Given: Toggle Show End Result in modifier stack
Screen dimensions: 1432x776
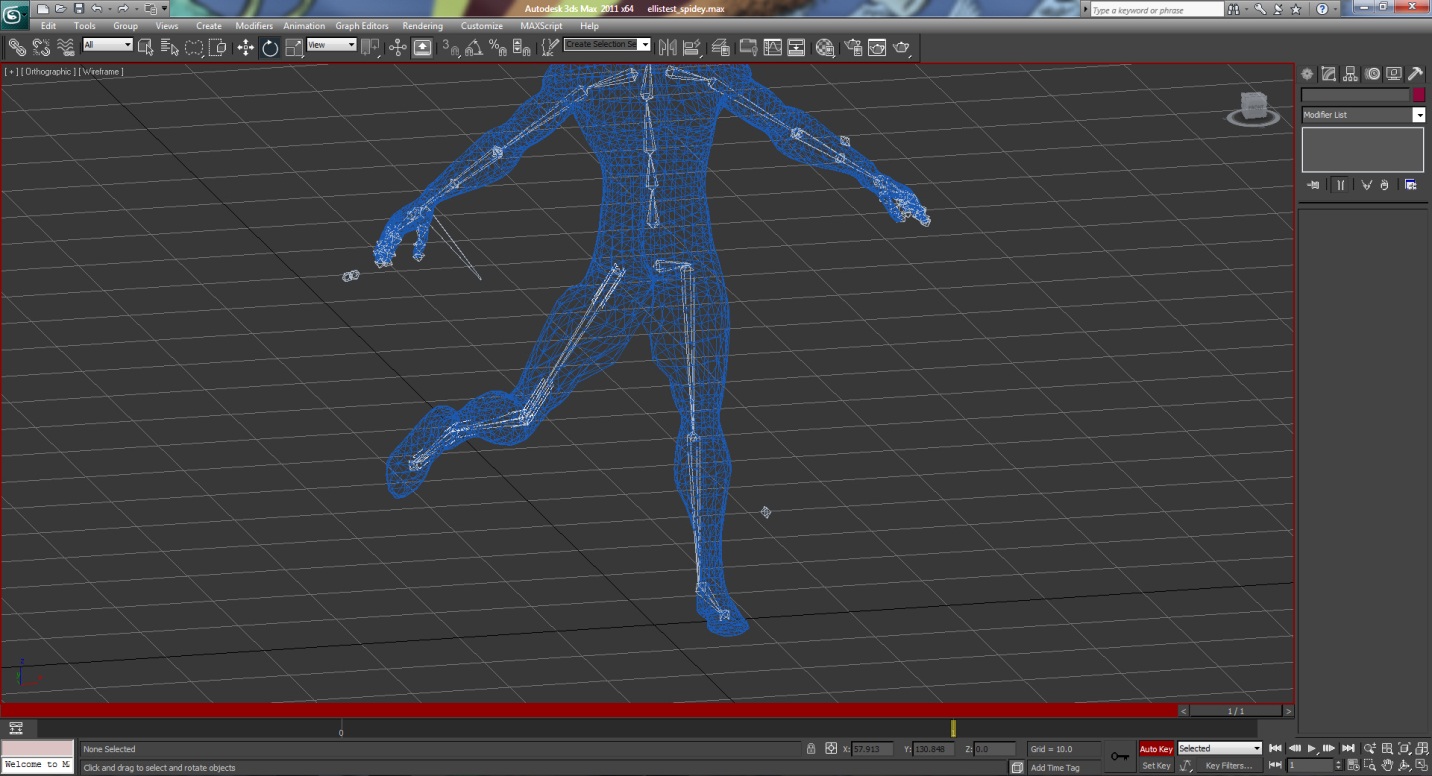Looking at the screenshot, I should click(1340, 185).
